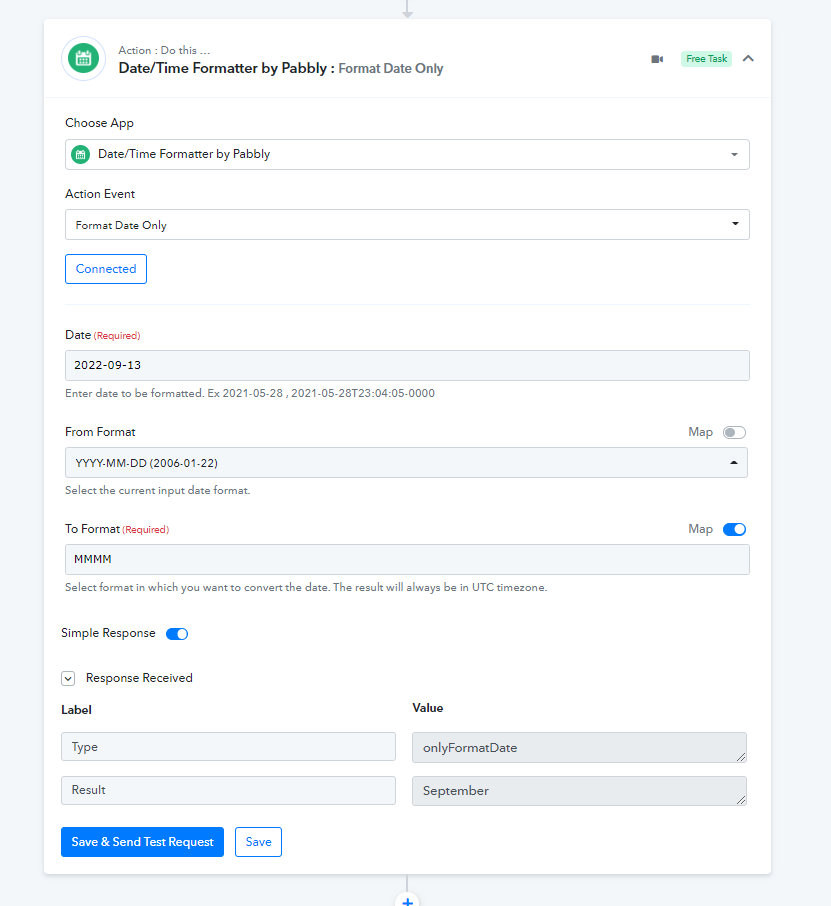Open the Choose App dropdown
Screen dimensions: 831x906
(x=407, y=154)
